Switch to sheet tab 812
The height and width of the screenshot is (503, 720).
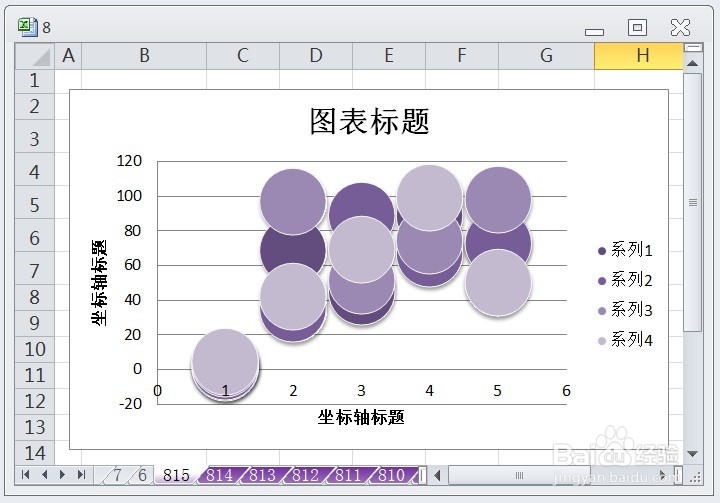pyautogui.click(x=305, y=475)
